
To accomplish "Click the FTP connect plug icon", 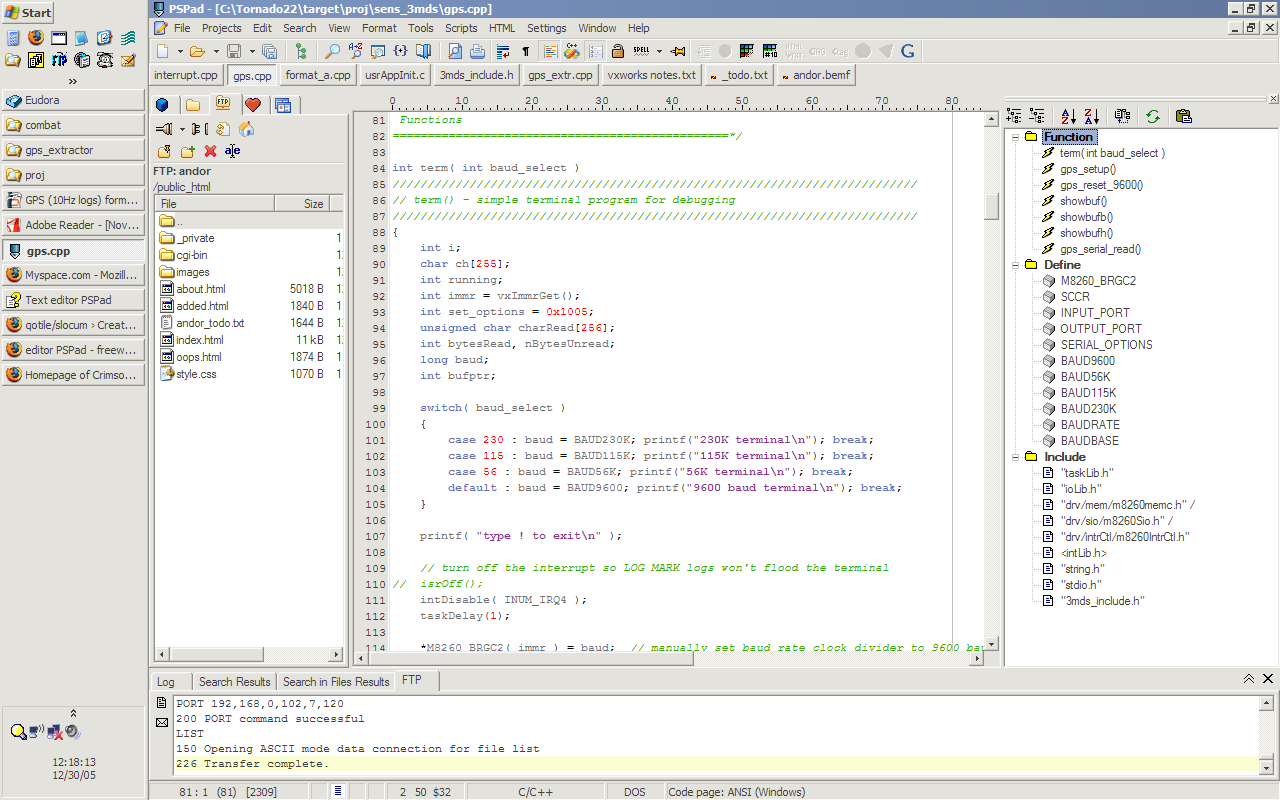I will click(x=164, y=129).
